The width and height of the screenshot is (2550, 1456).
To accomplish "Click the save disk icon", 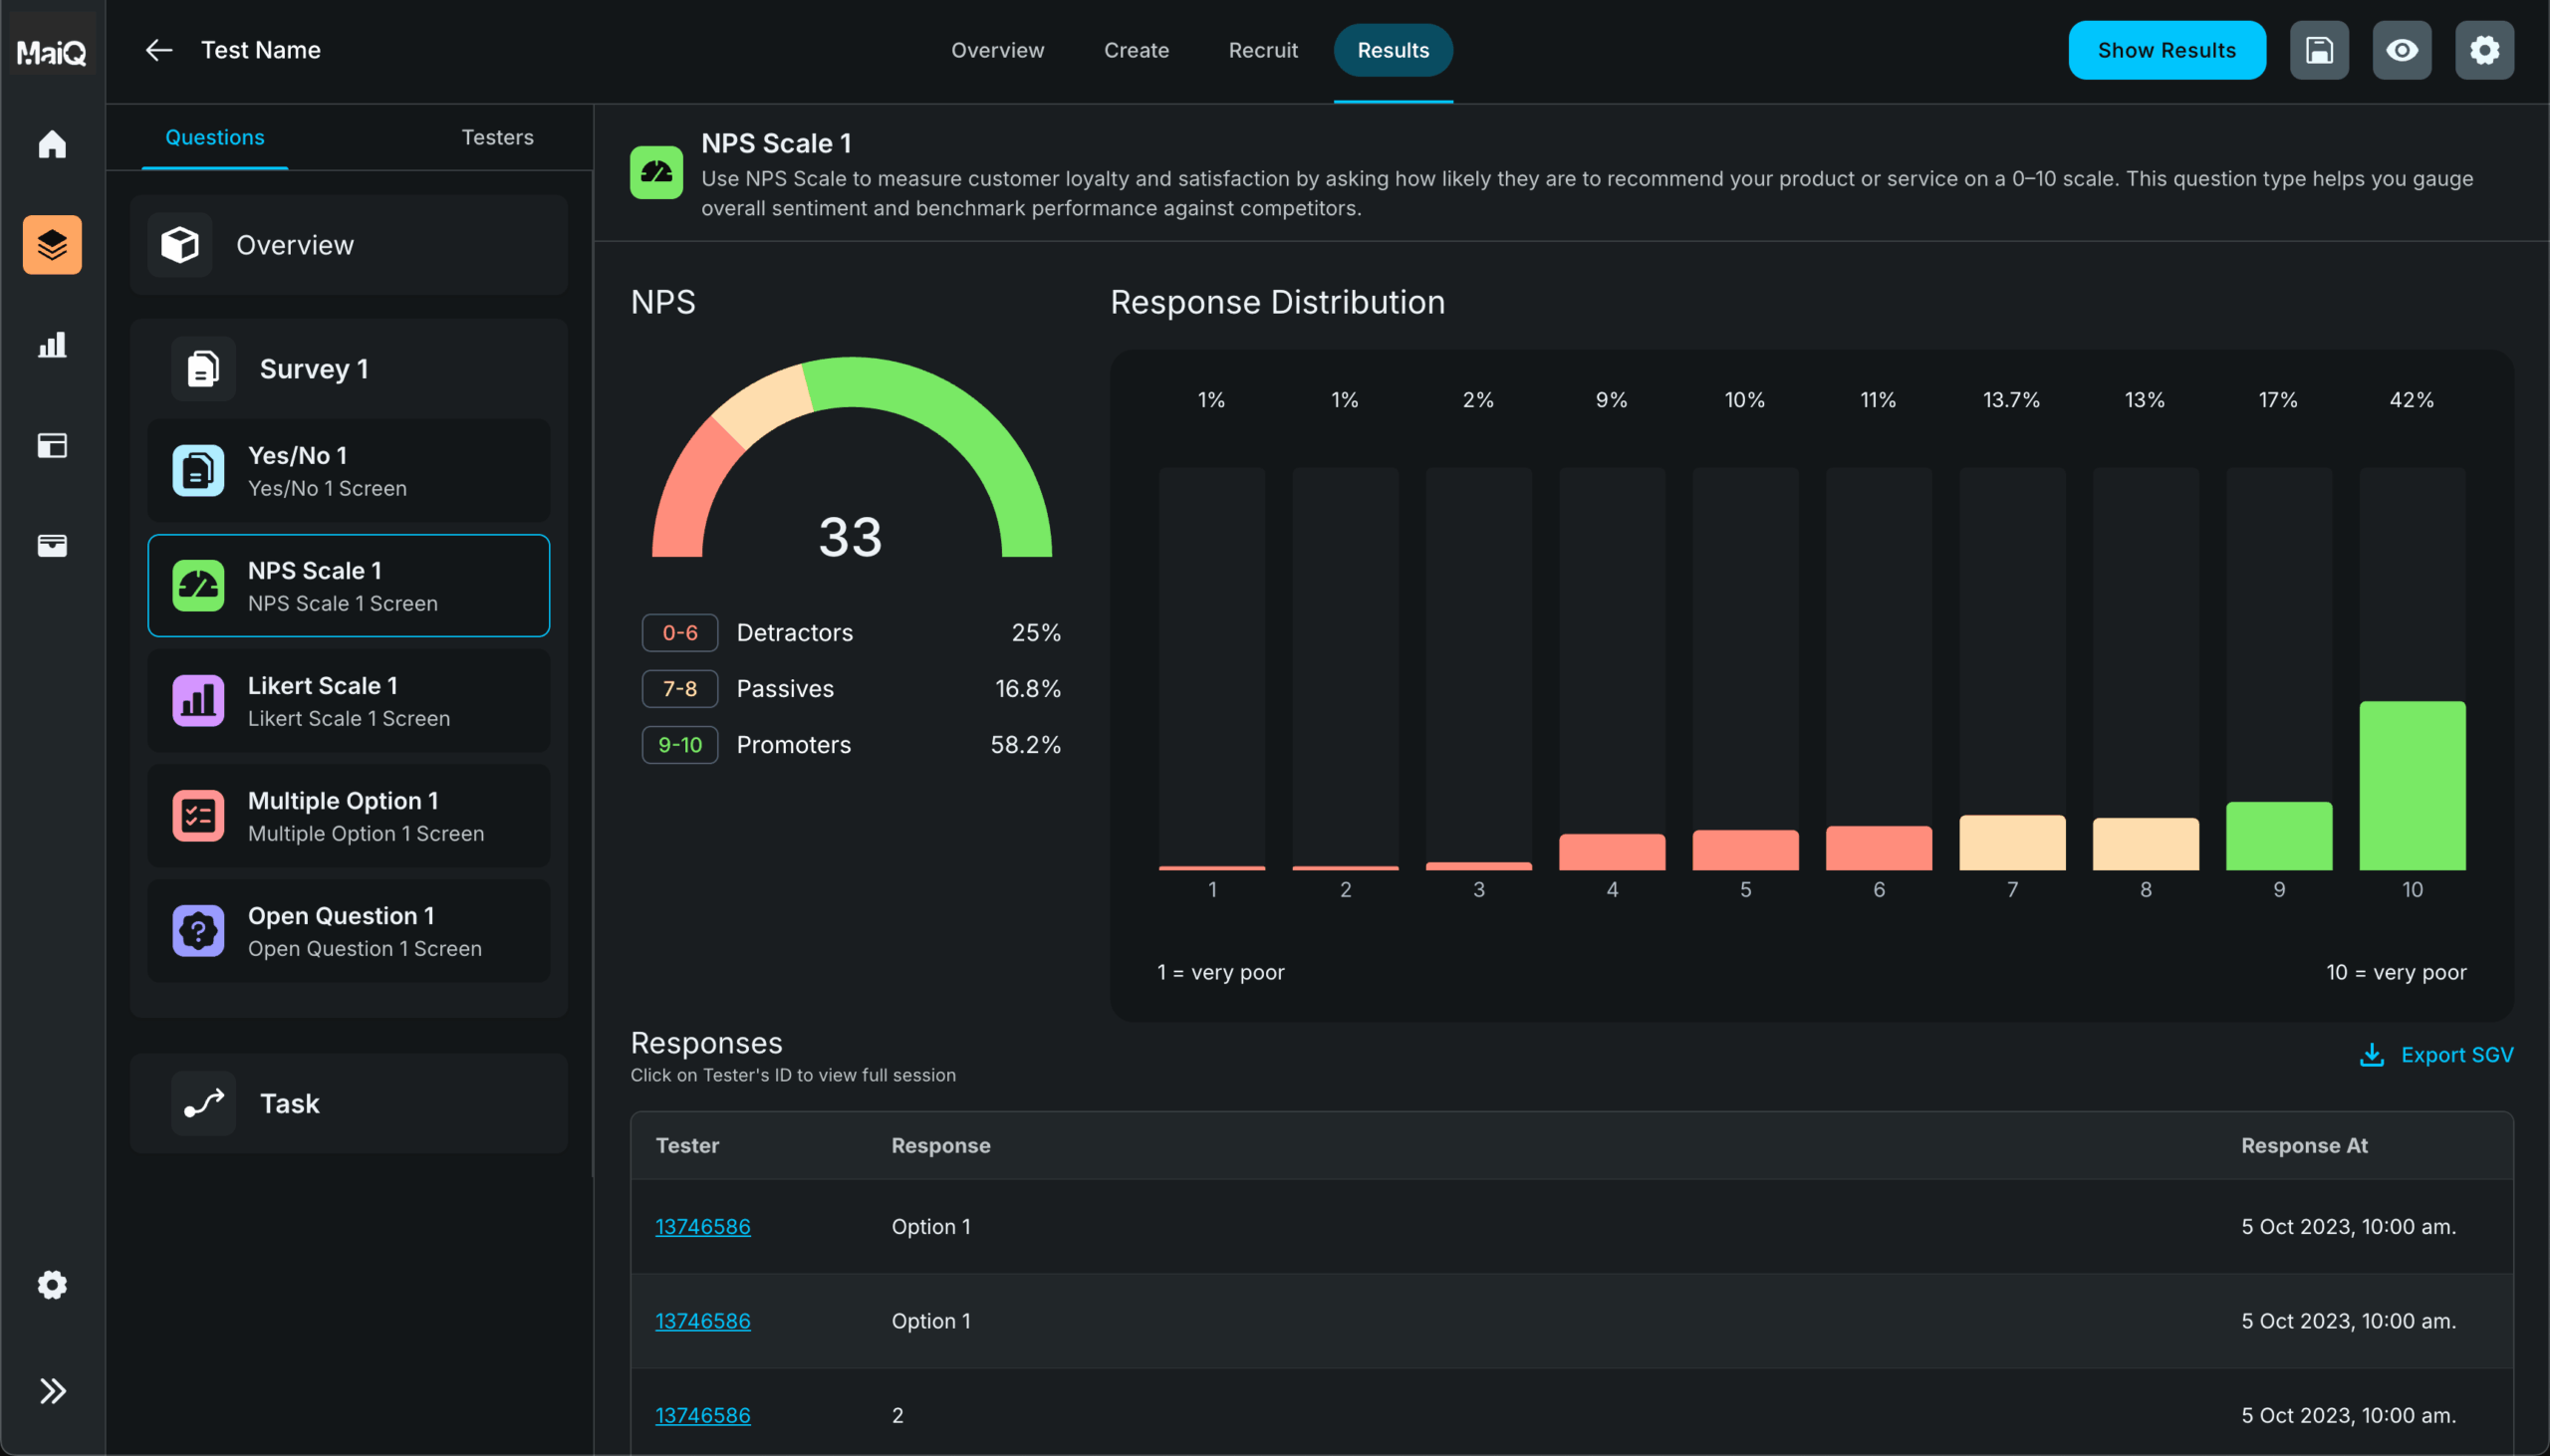I will pyautogui.click(x=2319, y=50).
